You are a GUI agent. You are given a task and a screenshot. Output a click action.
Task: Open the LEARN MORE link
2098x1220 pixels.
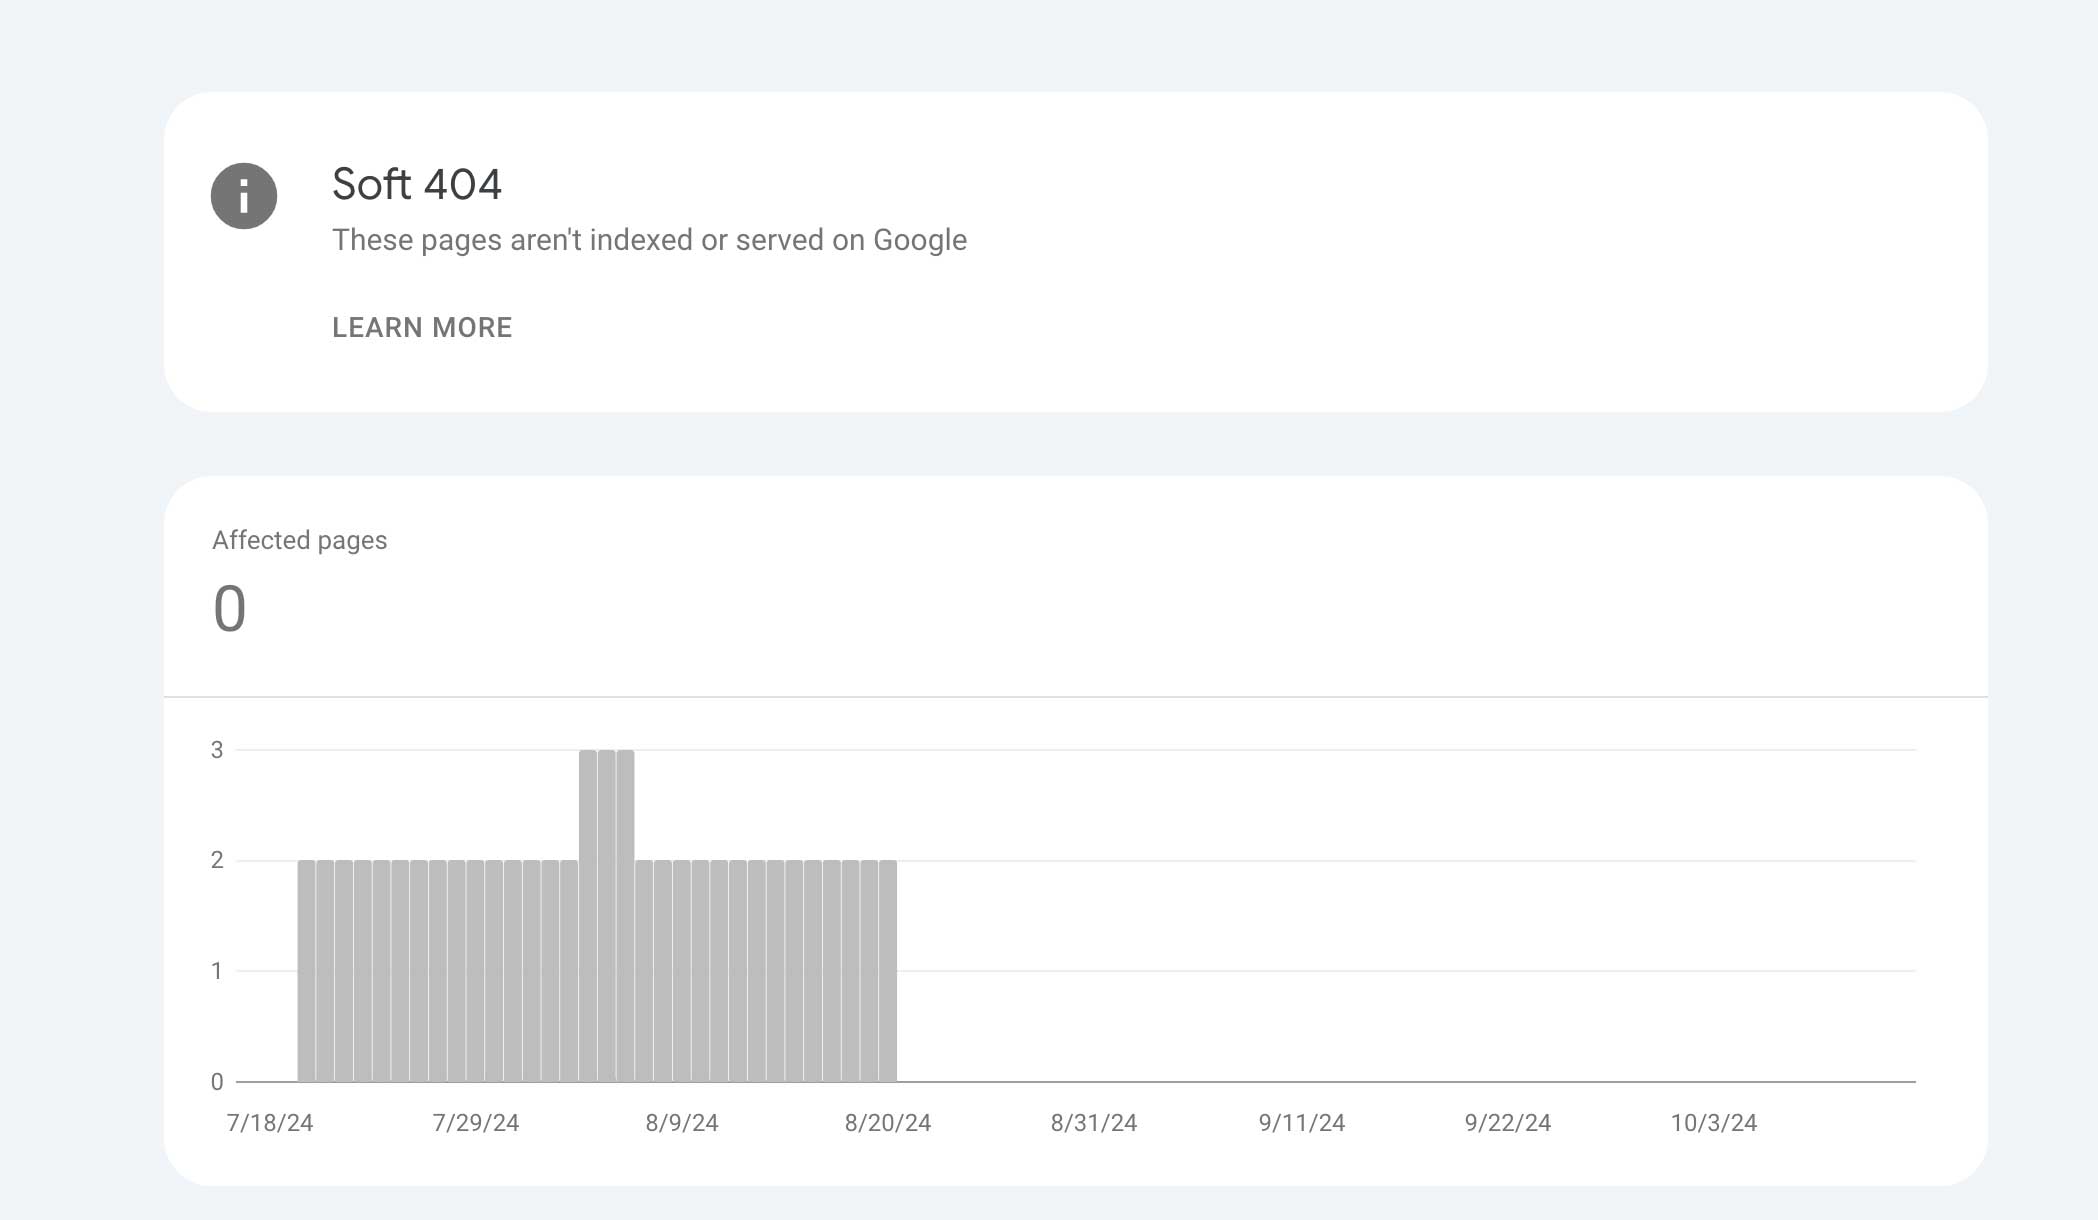(422, 328)
